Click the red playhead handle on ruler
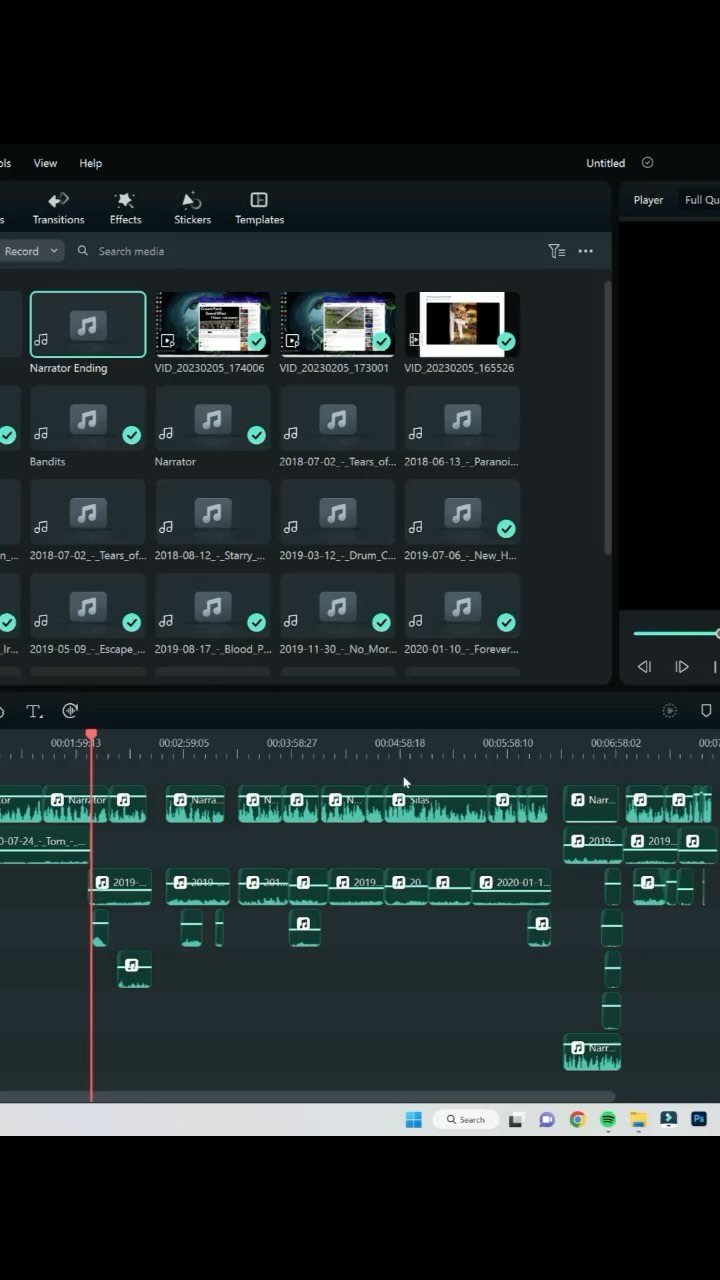The width and height of the screenshot is (720, 1280). point(91,735)
